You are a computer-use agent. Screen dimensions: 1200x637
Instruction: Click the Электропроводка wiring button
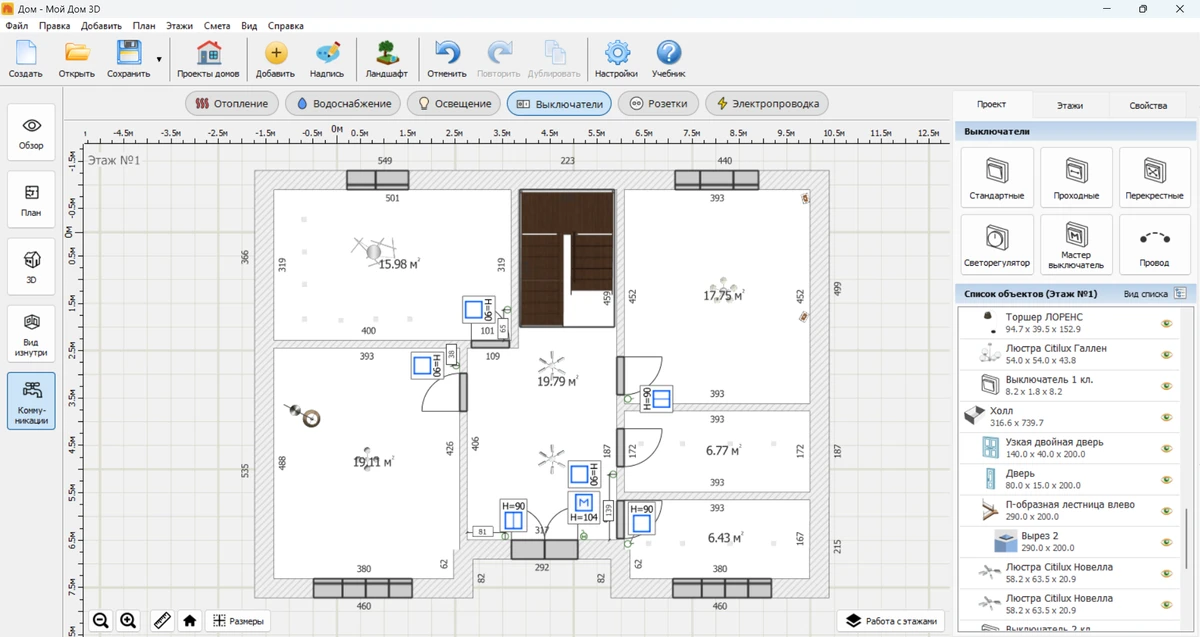[x=767, y=103]
